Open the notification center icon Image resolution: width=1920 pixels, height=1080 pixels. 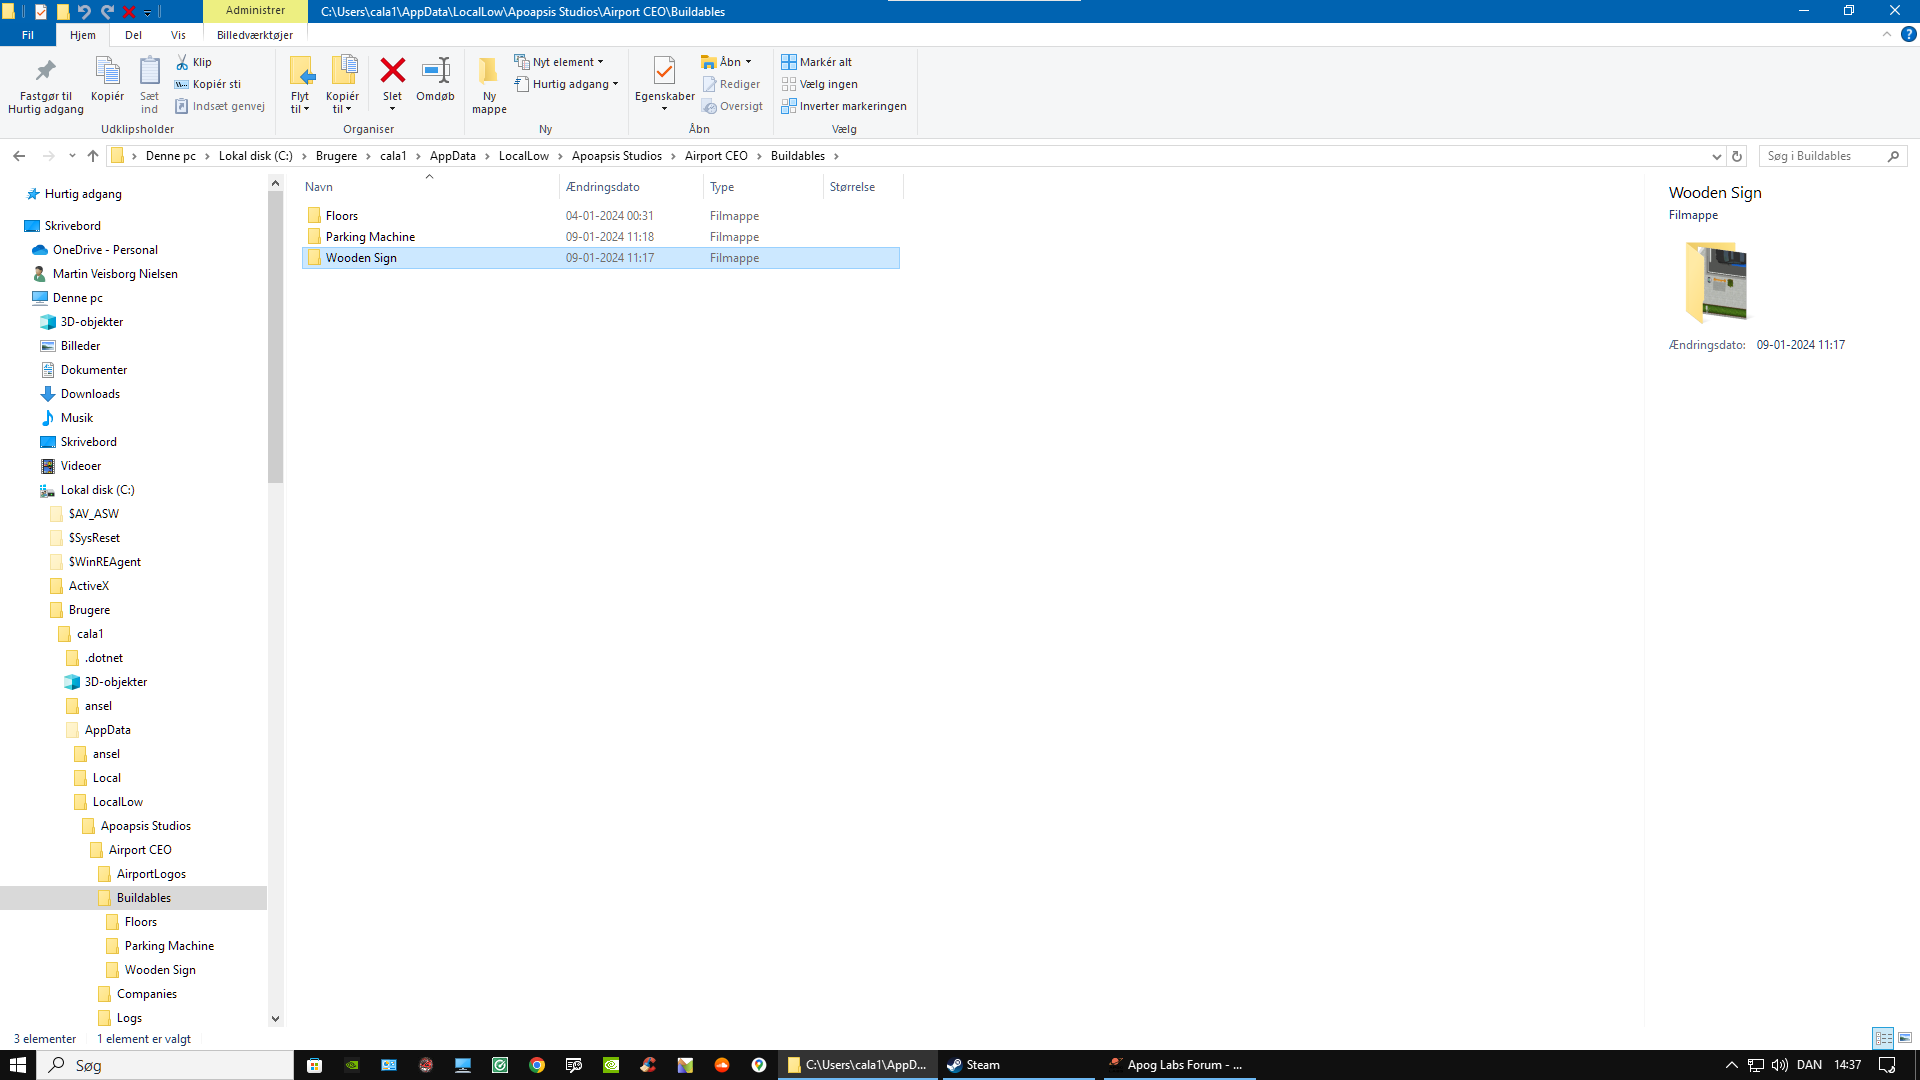coord(1887,1065)
